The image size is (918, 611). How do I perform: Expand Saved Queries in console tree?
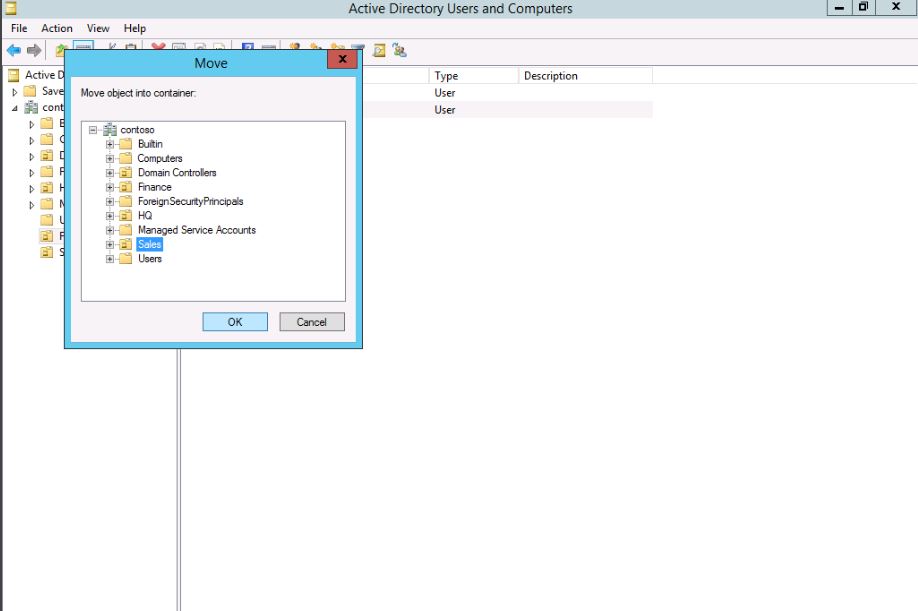(15, 91)
